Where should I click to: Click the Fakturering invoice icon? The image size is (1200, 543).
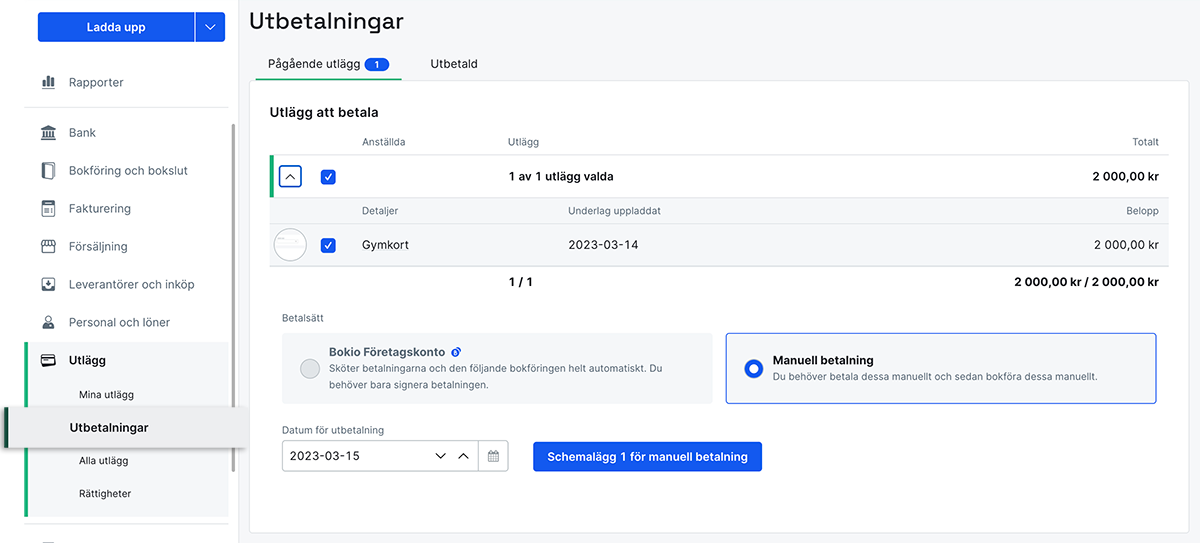click(x=48, y=209)
